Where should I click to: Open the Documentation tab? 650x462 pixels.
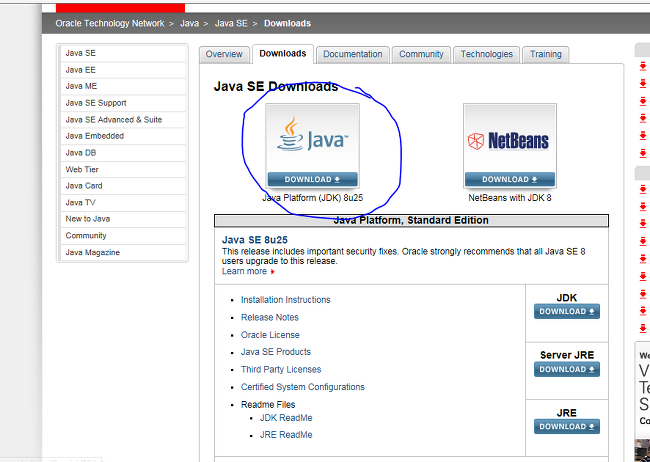[x=353, y=54]
